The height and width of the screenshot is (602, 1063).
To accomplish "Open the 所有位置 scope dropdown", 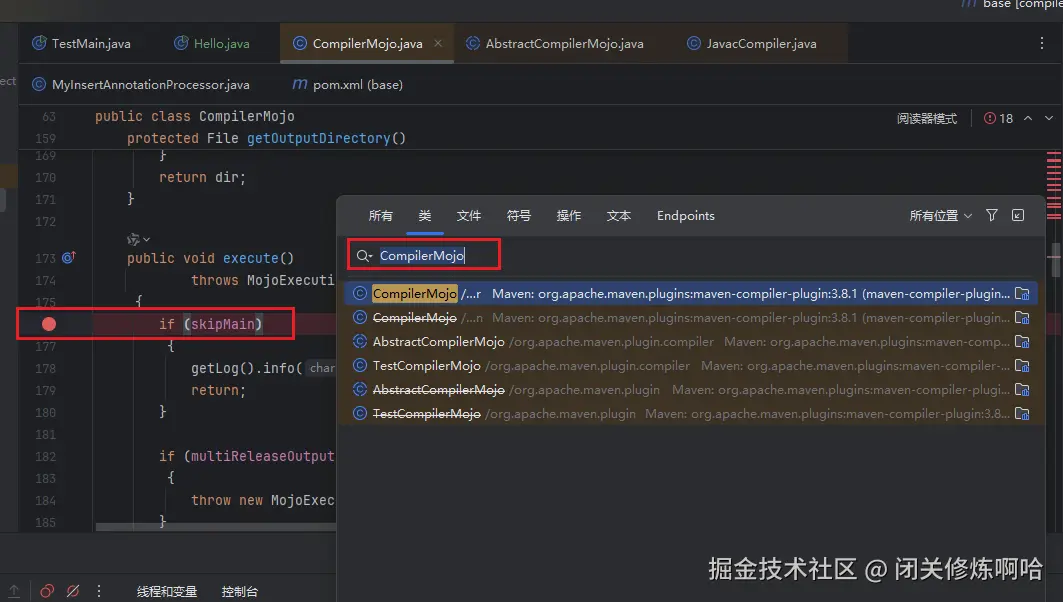I will pyautogui.click(x=940, y=216).
